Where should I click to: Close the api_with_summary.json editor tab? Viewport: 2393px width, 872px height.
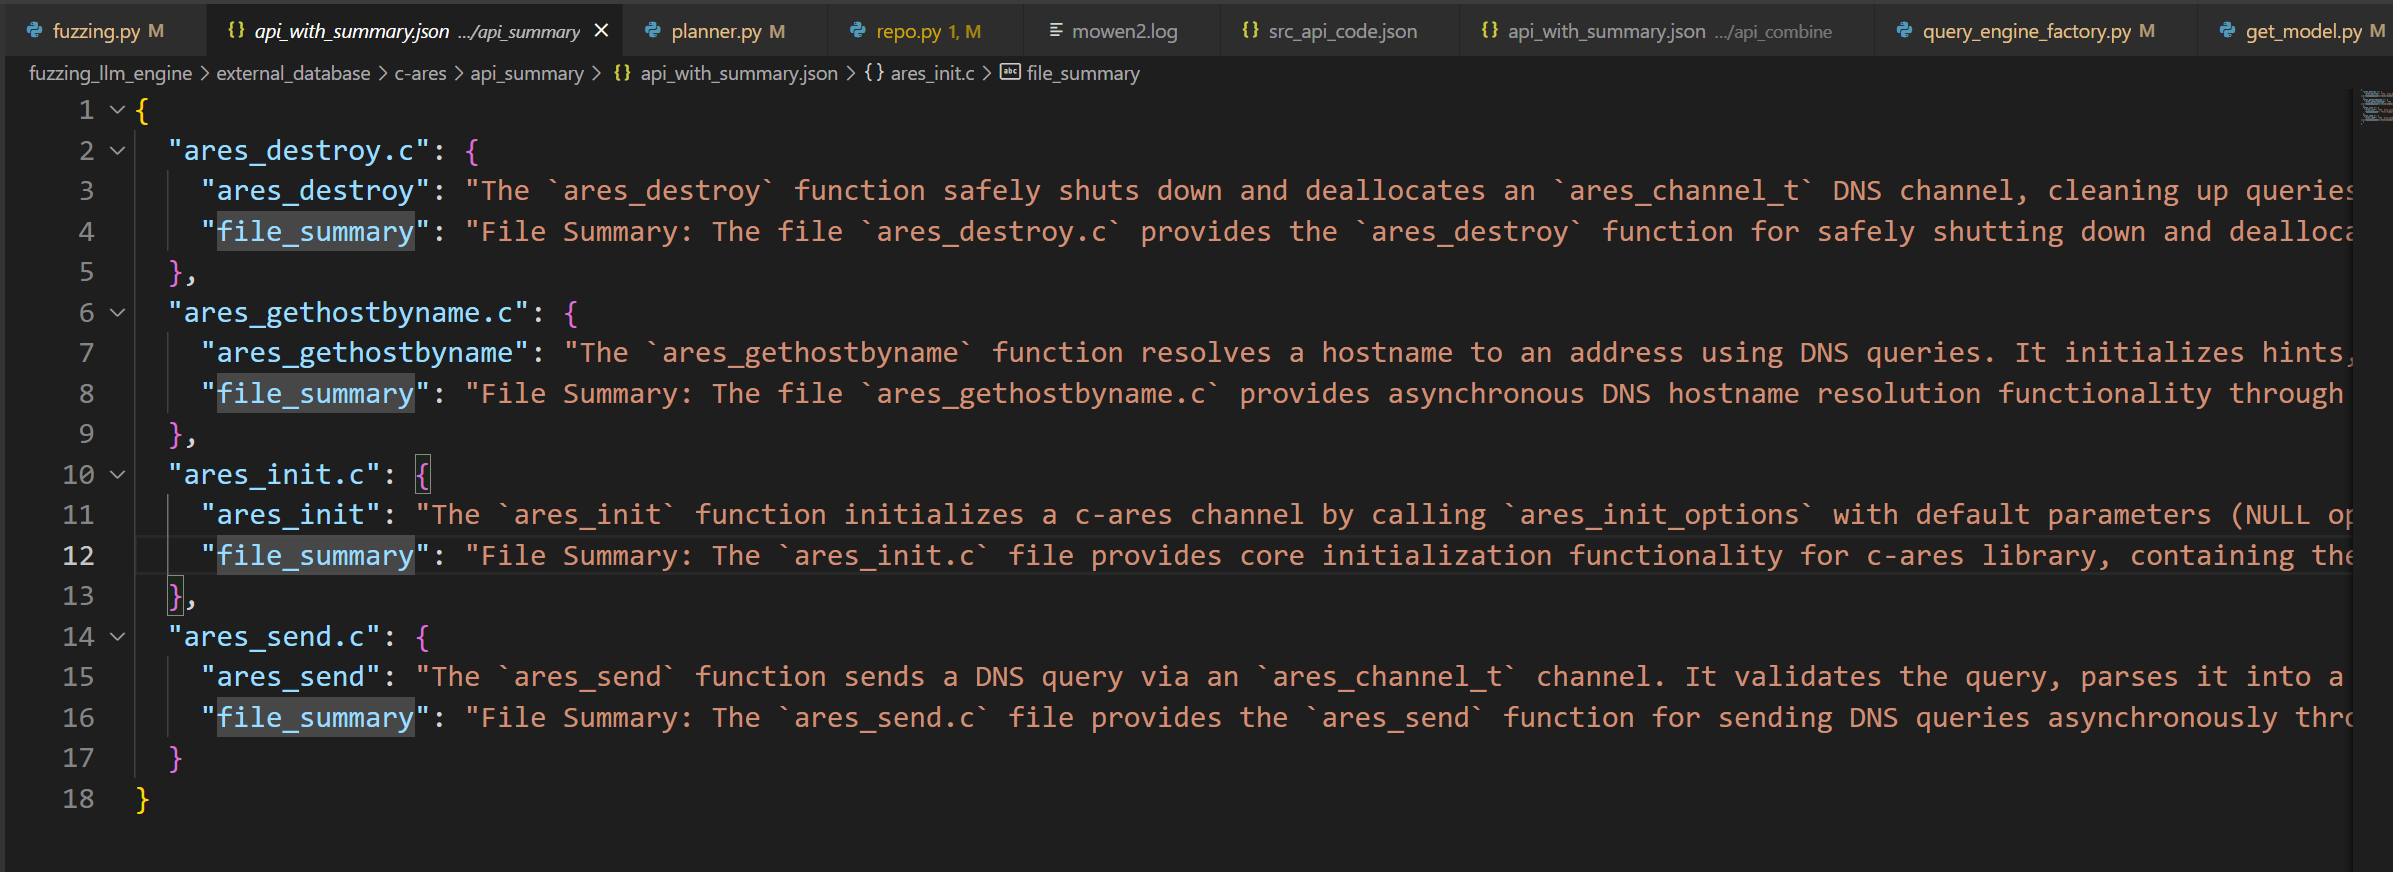(x=601, y=31)
